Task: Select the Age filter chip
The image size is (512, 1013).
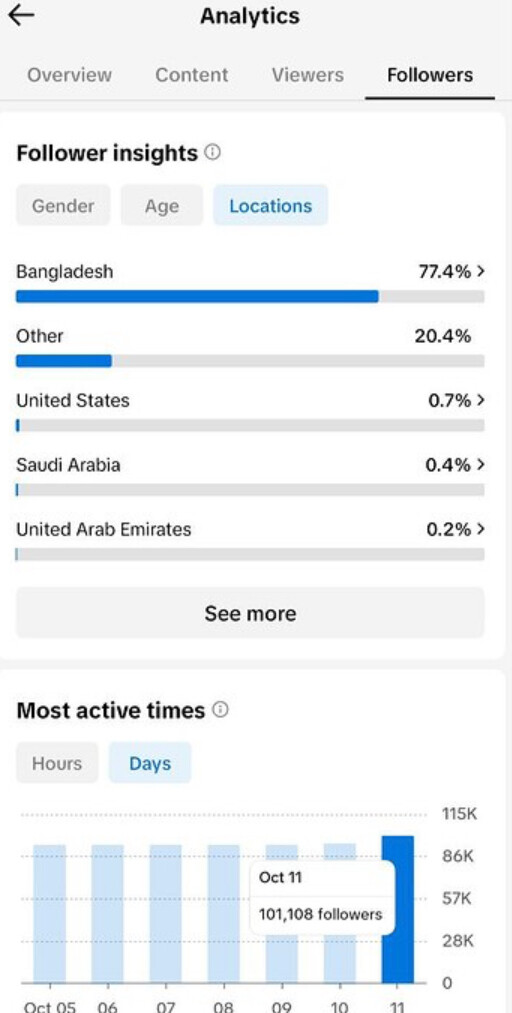Action: coord(161,205)
